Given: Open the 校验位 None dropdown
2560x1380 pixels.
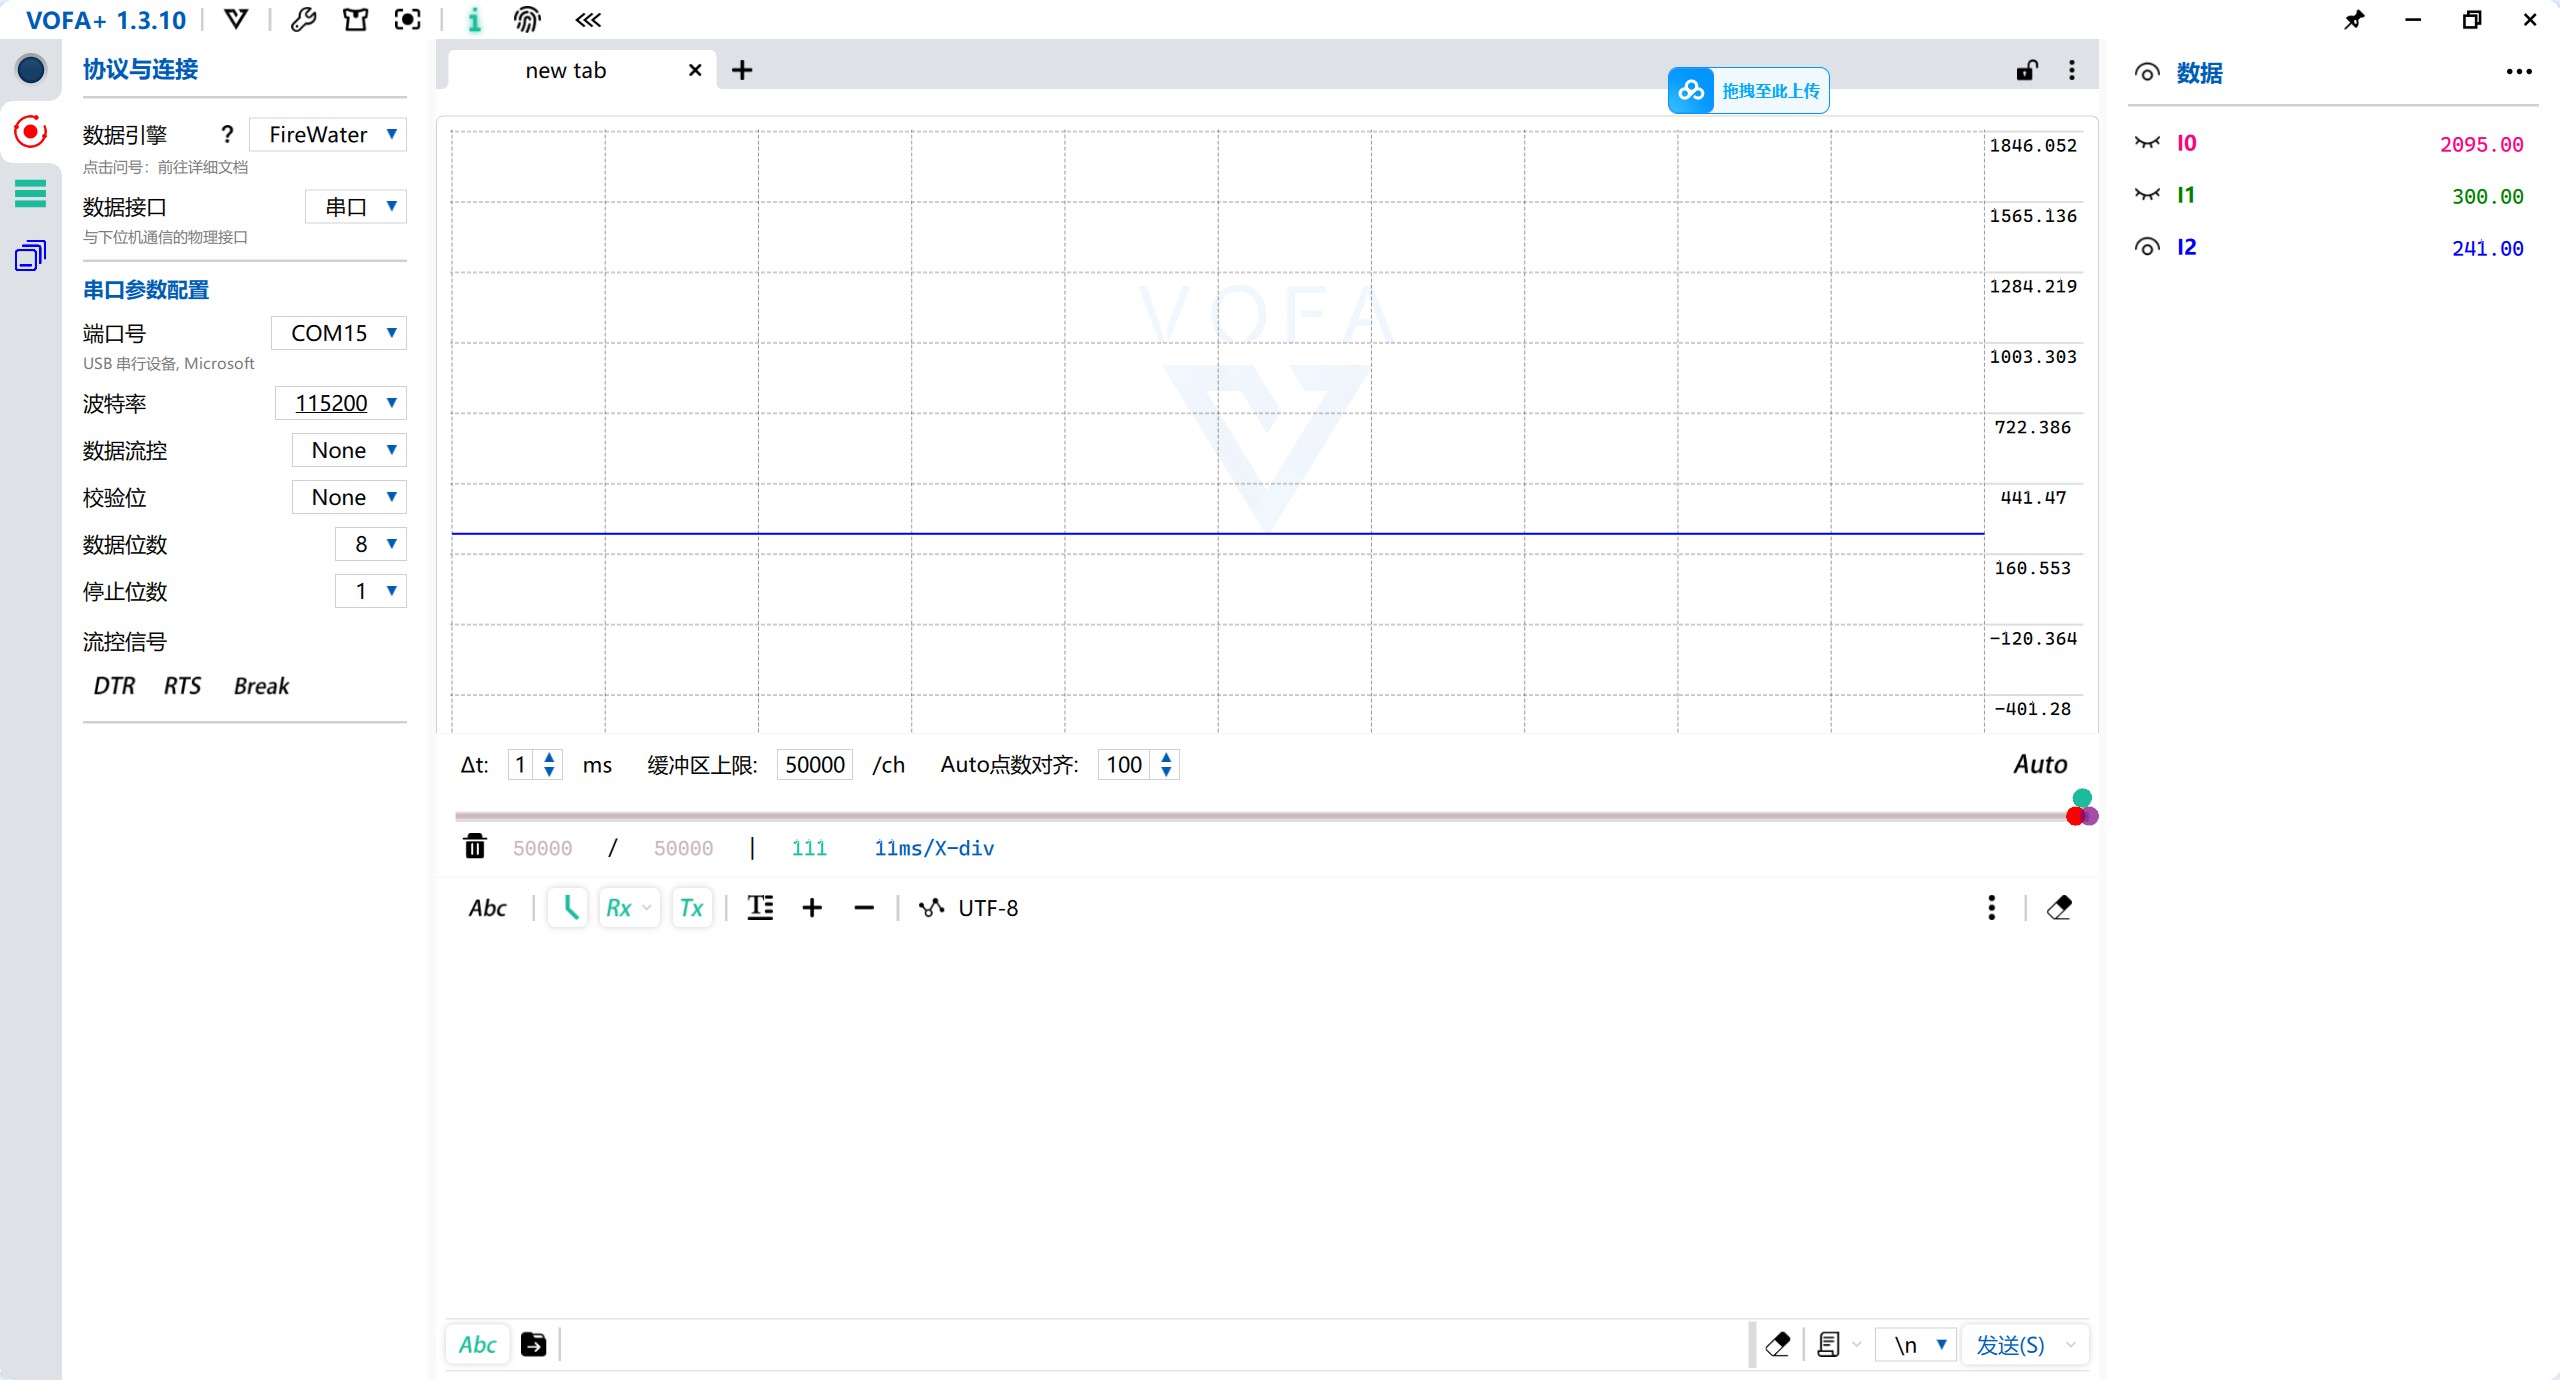Looking at the screenshot, I should point(349,497).
